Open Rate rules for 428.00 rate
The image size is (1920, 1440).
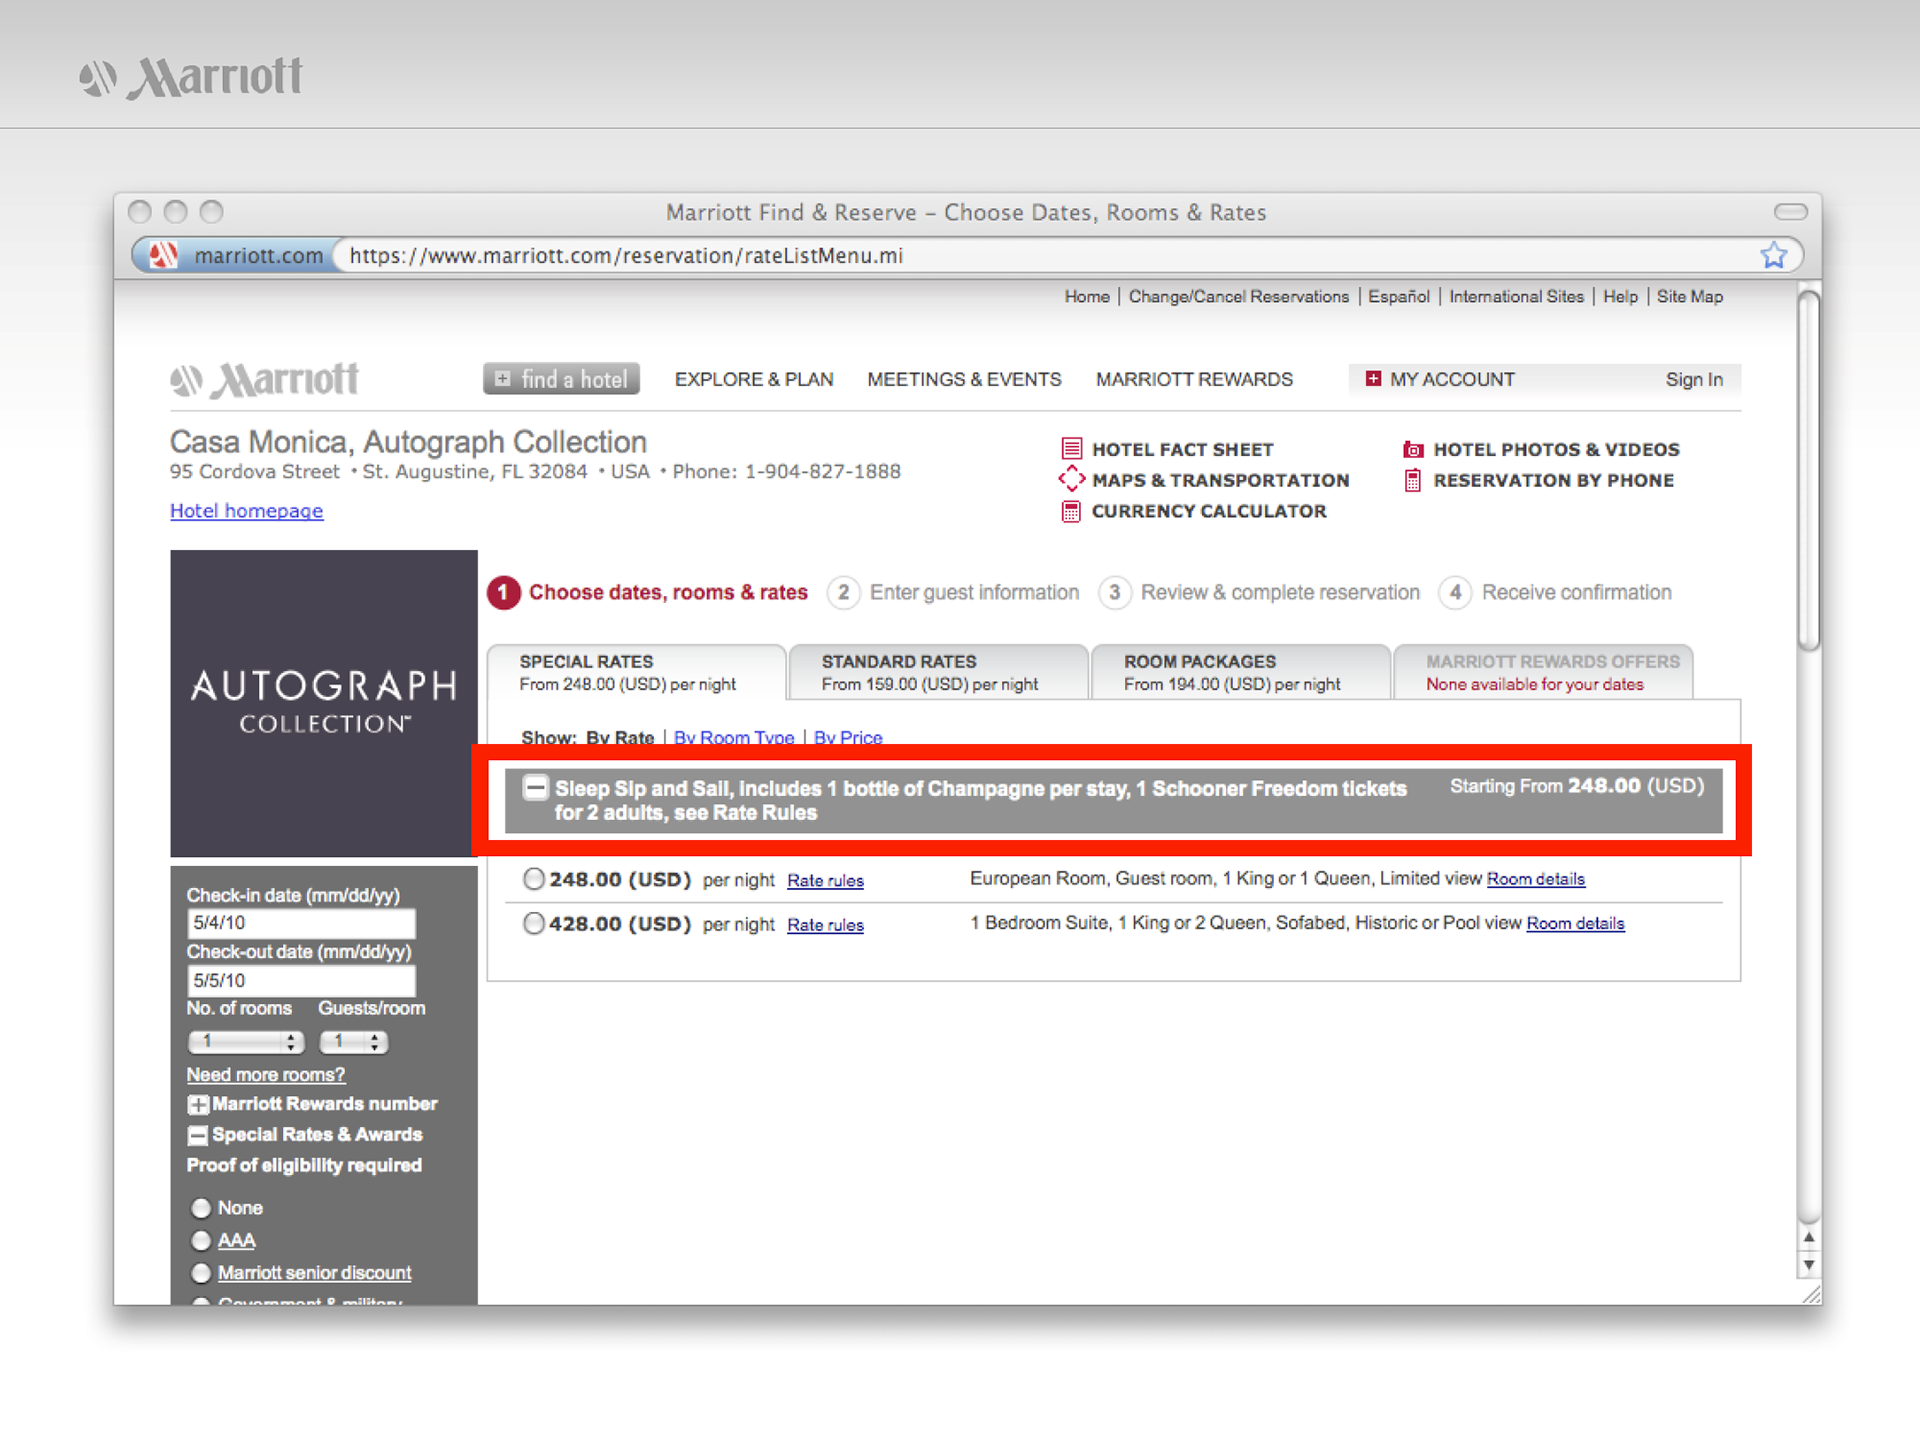pyautogui.click(x=825, y=925)
